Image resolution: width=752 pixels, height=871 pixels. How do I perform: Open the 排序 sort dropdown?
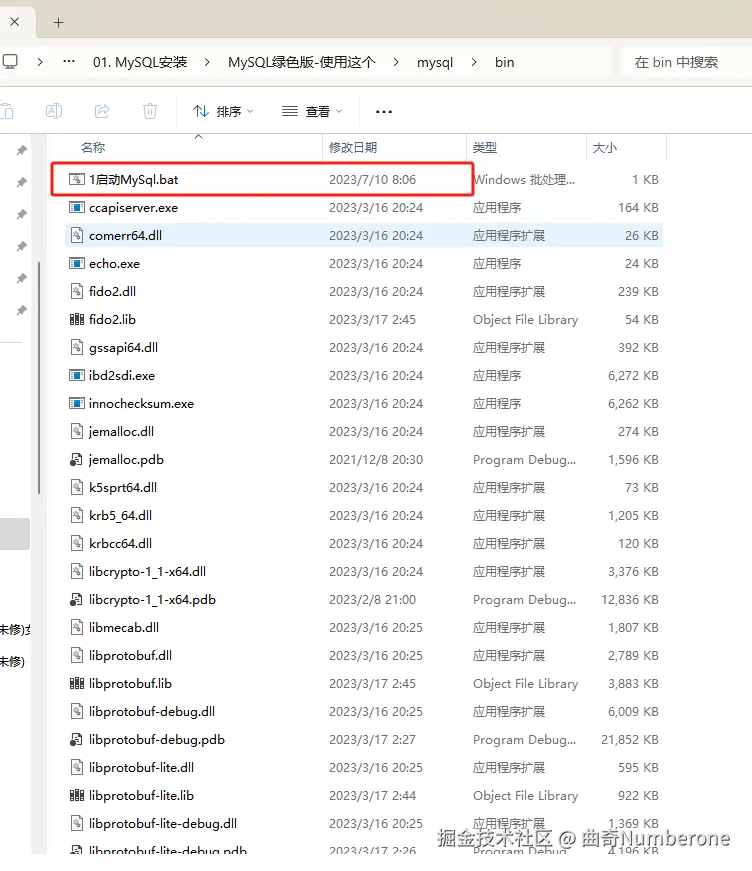223,112
